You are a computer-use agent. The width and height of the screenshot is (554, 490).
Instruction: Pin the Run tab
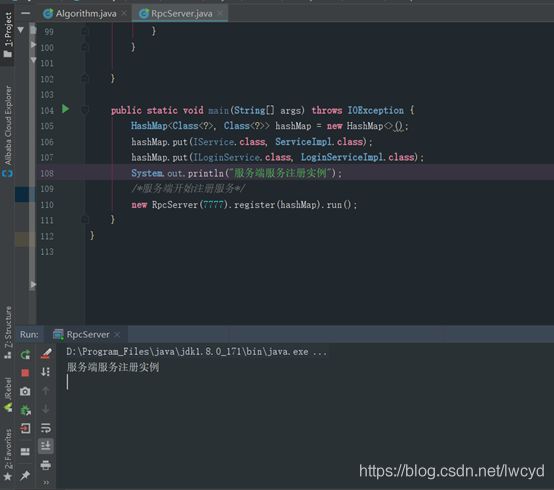[x=25, y=476]
